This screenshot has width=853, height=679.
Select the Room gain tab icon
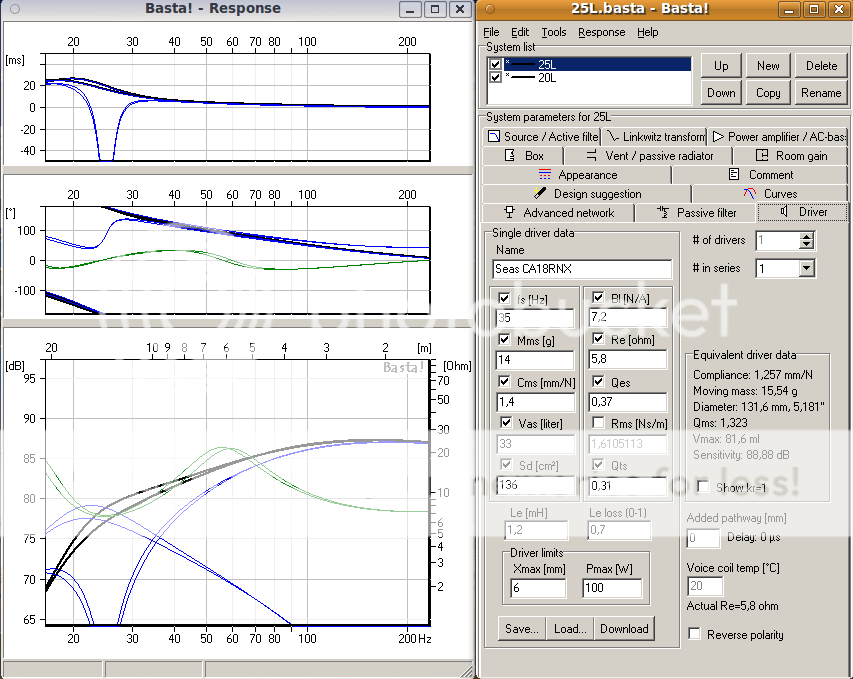coord(763,156)
